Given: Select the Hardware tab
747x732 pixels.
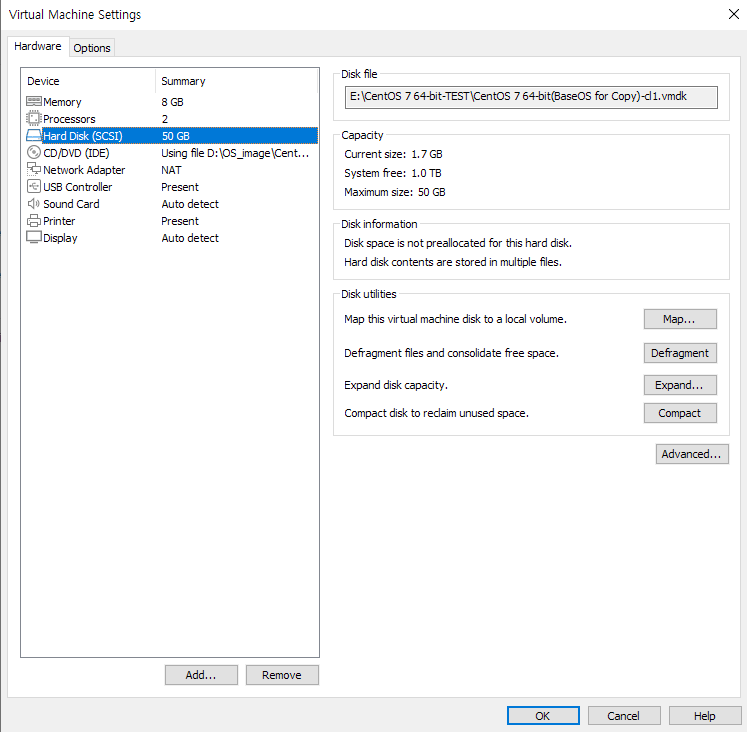Looking at the screenshot, I should pyautogui.click(x=38, y=46).
